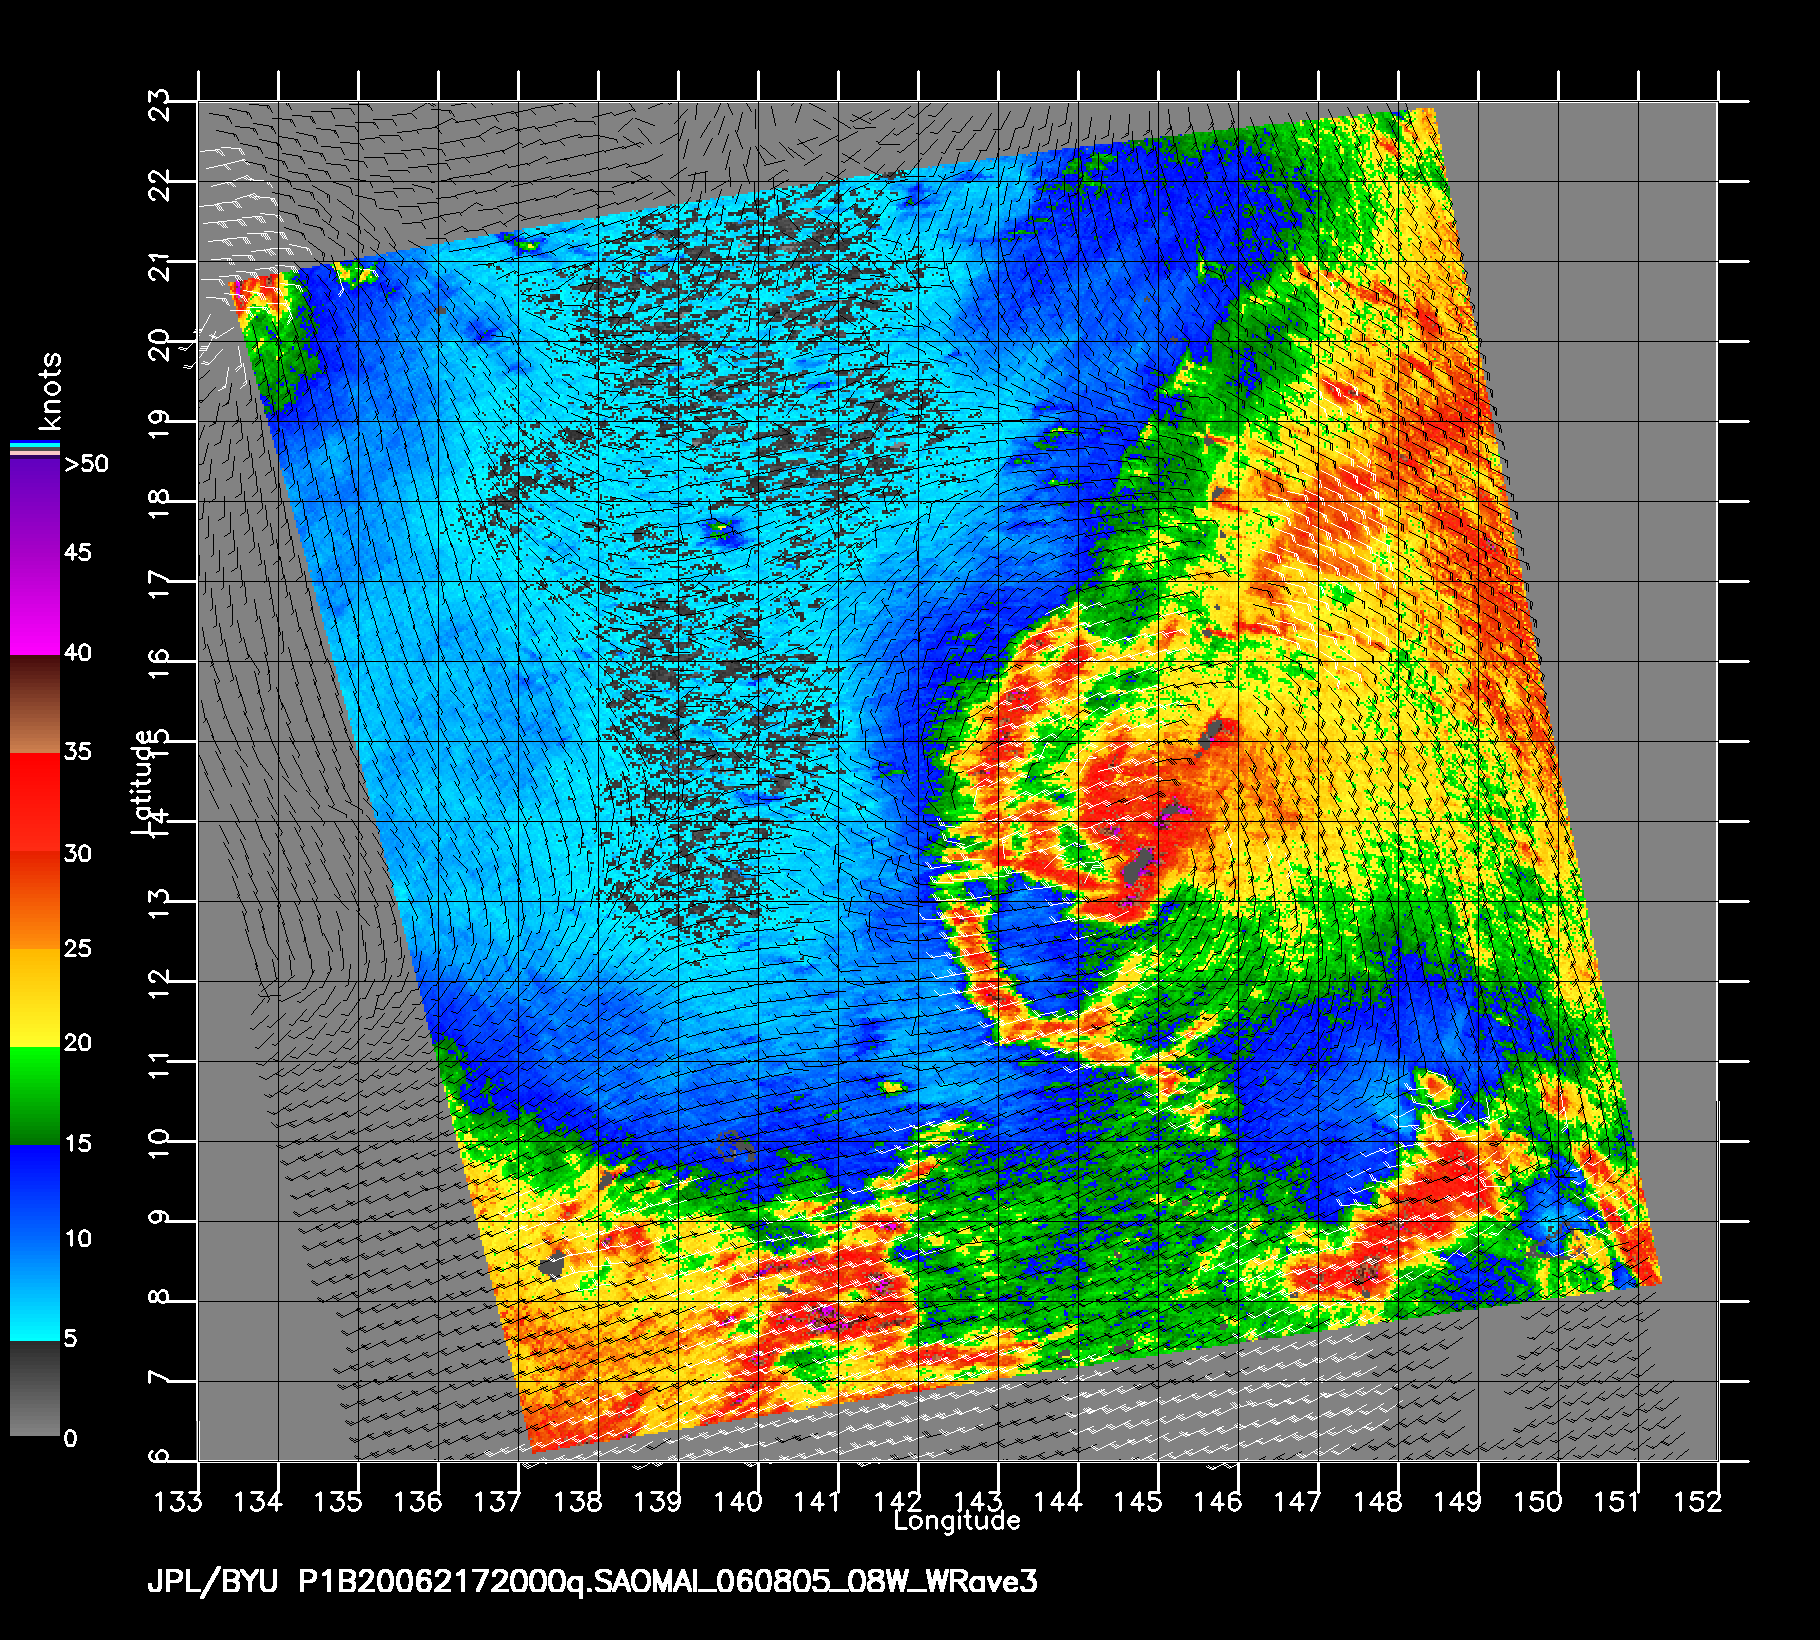This screenshot has height=1640, width=1820.
Task: Click the latitude tick label '23'
Action: tap(160, 105)
